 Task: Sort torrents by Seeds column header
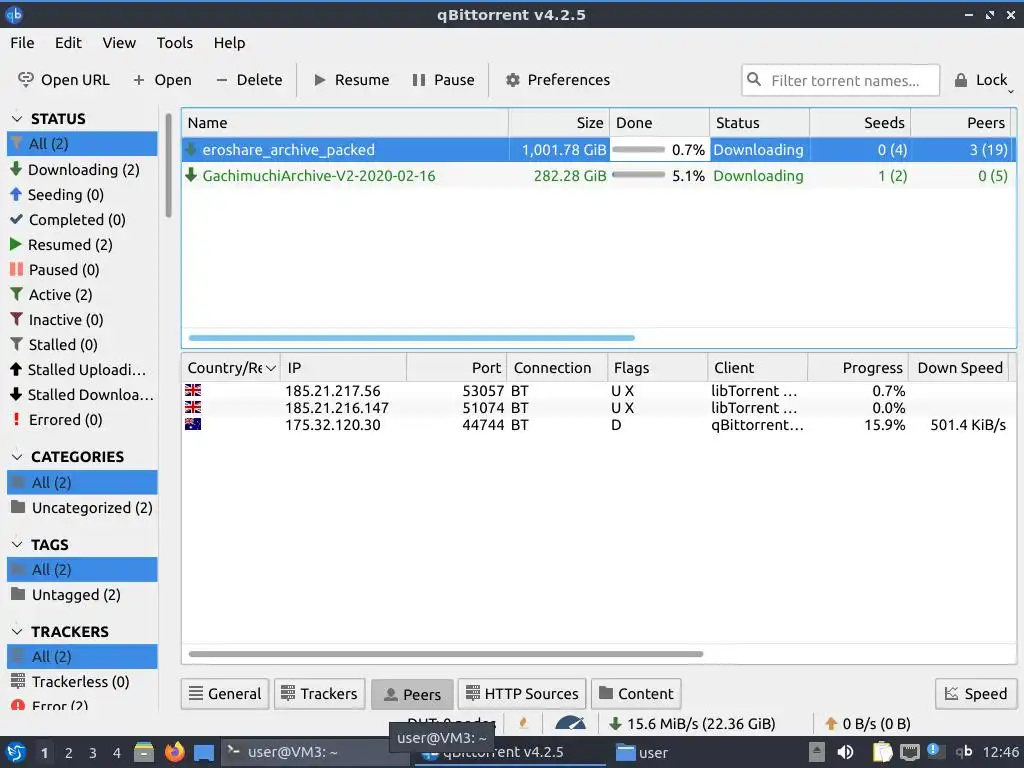(860, 123)
